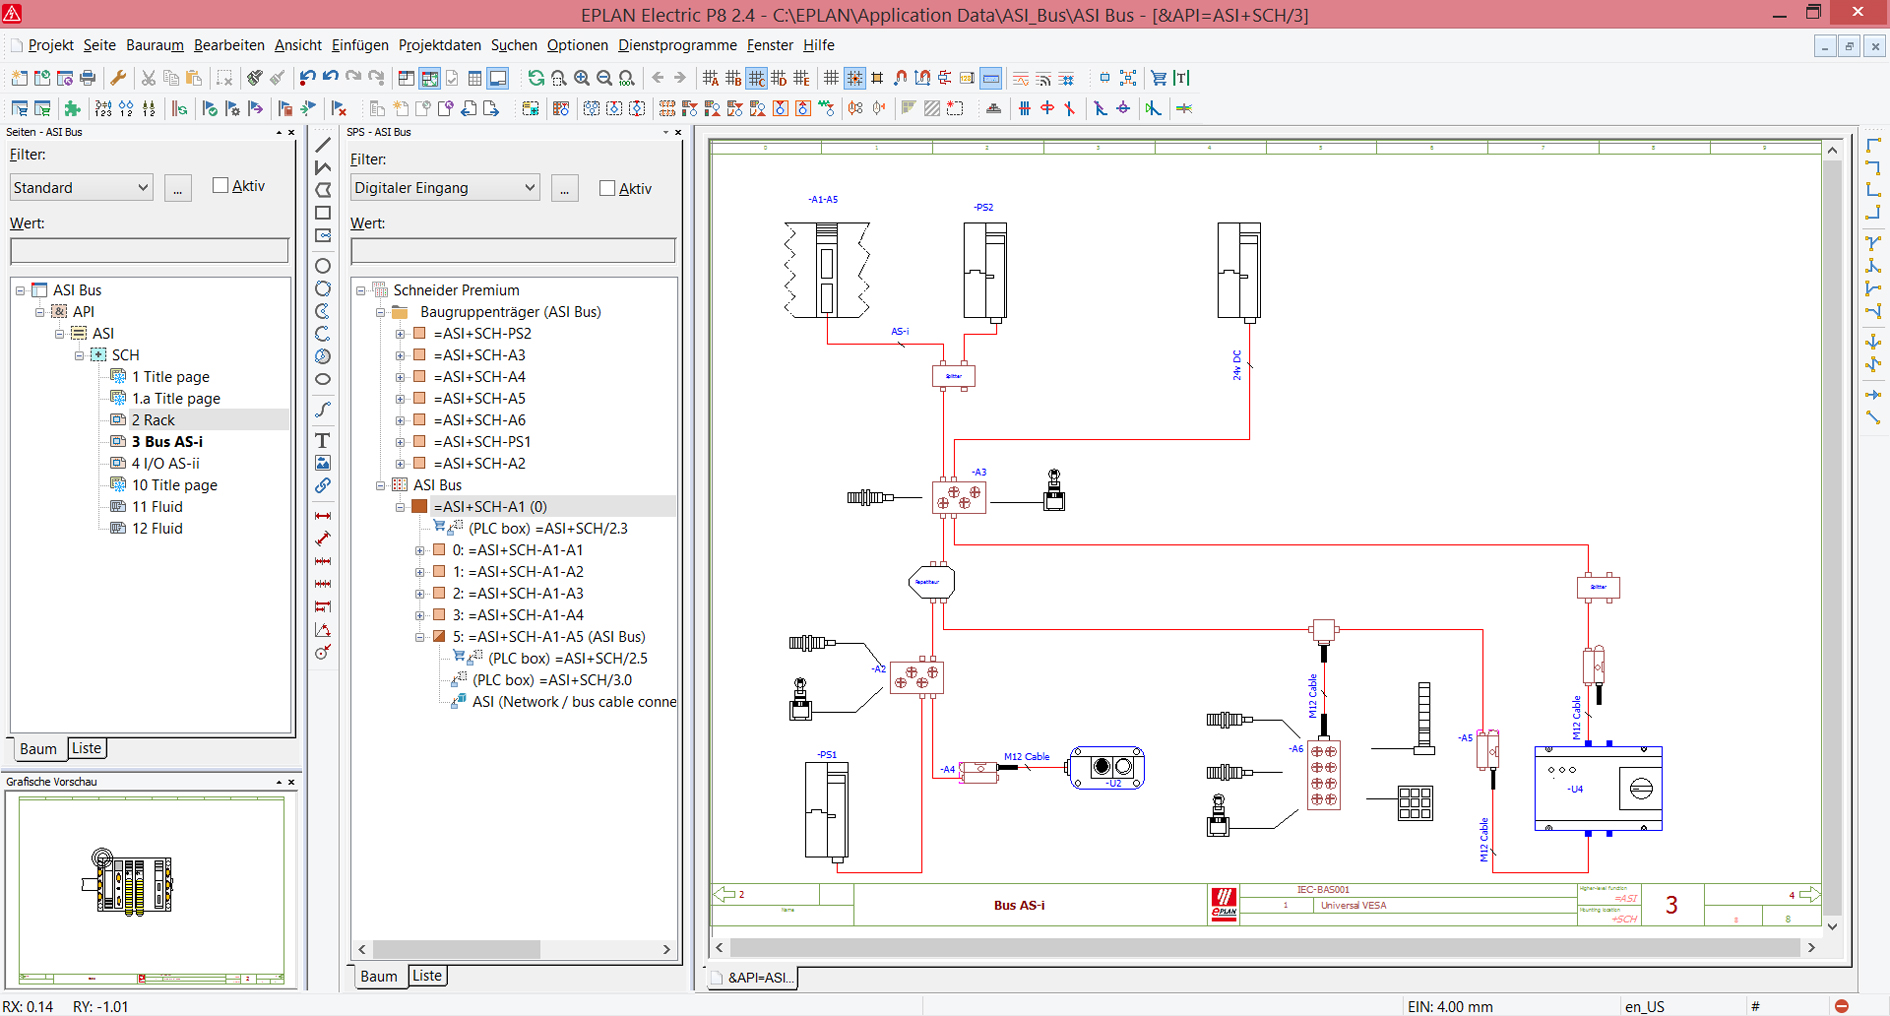This screenshot has width=1890, height=1016.
Task: Select the Text tool in the drawing toolbar
Action: (x=322, y=440)
